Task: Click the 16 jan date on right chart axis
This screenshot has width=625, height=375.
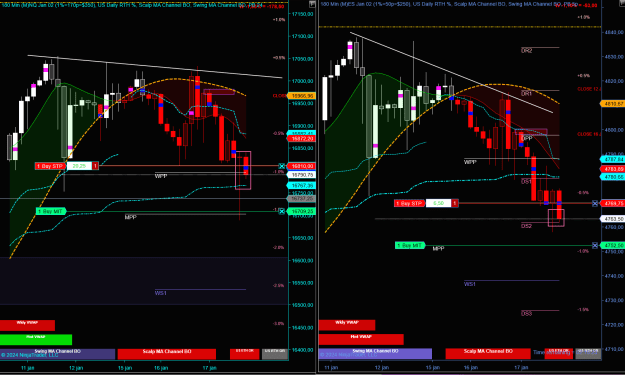Action: click(471, 367)
